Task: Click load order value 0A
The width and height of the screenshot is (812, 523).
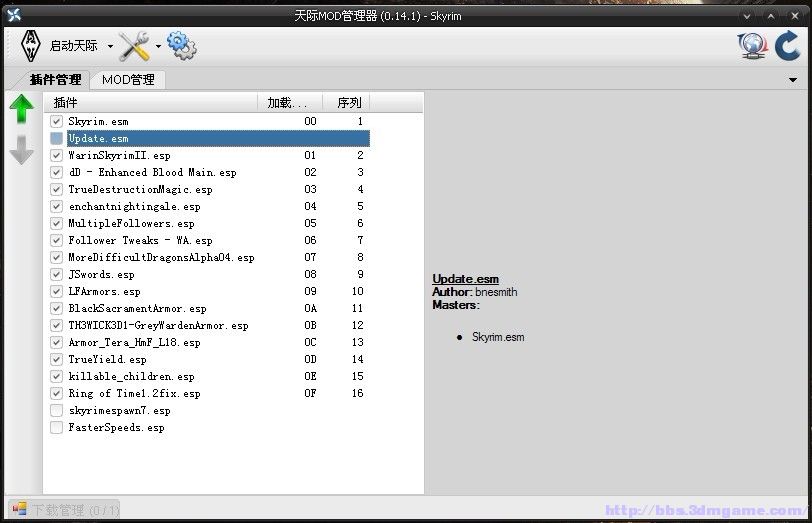Action: (310, 309)
